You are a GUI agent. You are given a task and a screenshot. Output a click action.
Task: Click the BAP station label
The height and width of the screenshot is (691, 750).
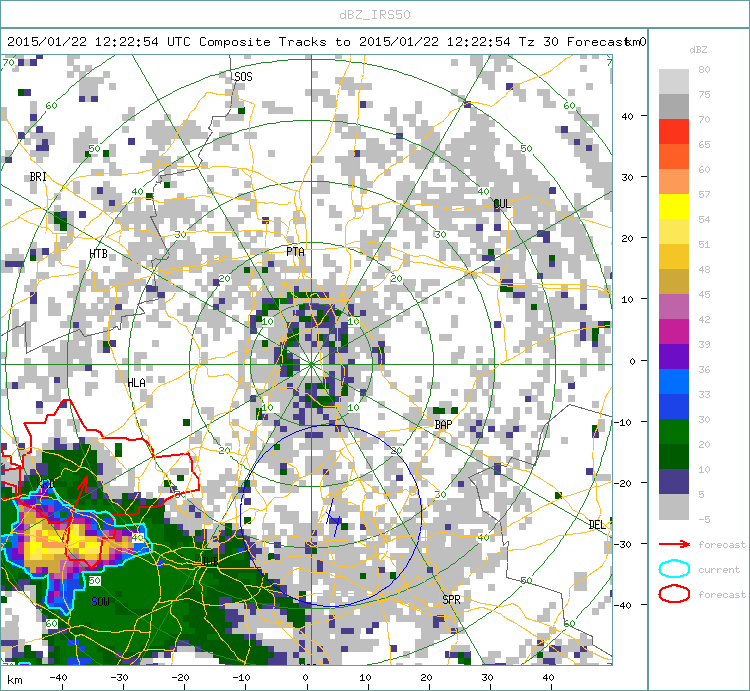coord(443,425)
